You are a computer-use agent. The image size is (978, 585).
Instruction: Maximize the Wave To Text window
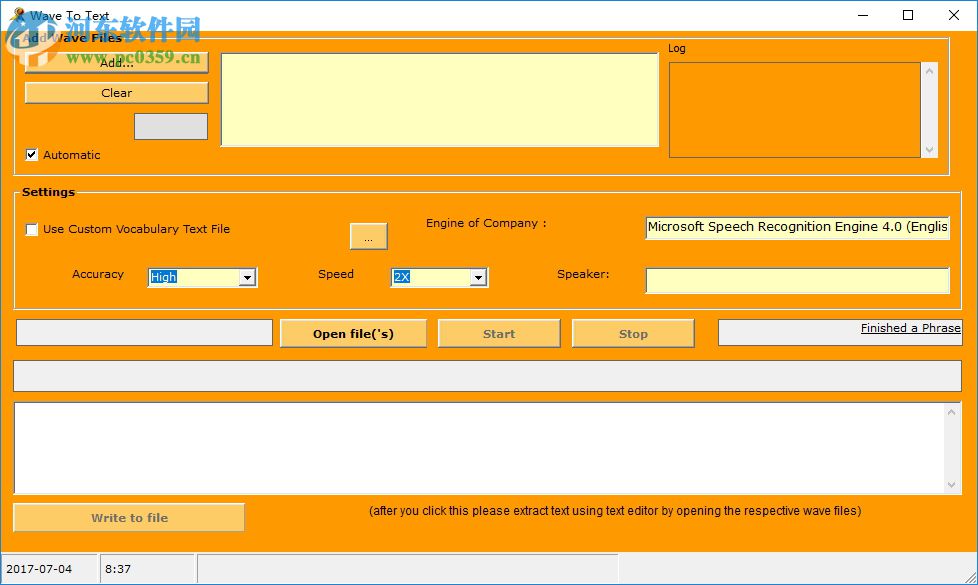coord(908,15)
